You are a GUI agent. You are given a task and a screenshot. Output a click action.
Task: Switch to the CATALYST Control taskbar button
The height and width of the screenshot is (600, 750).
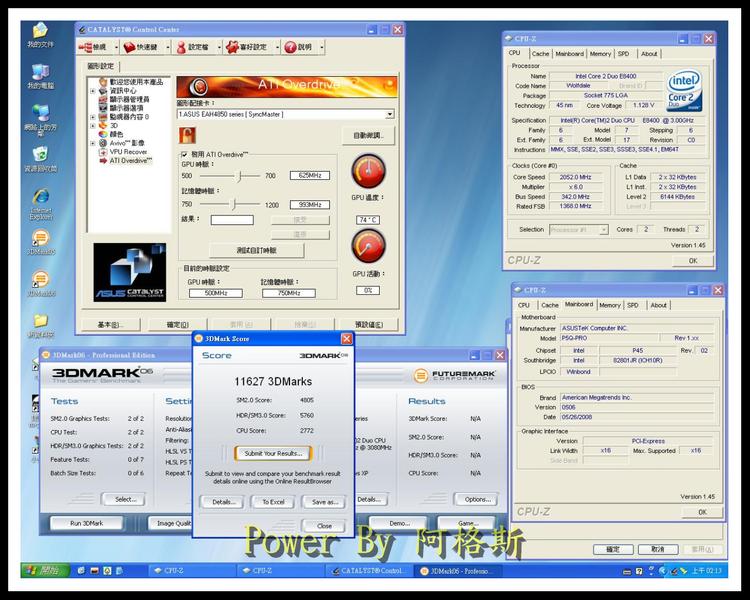click(x=369, y=570)
